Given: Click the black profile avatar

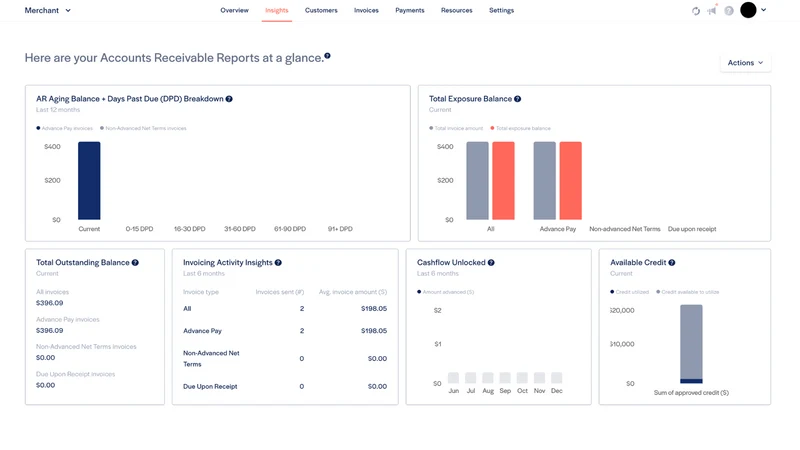Looking at the screenshot, I should pos(748,10).
